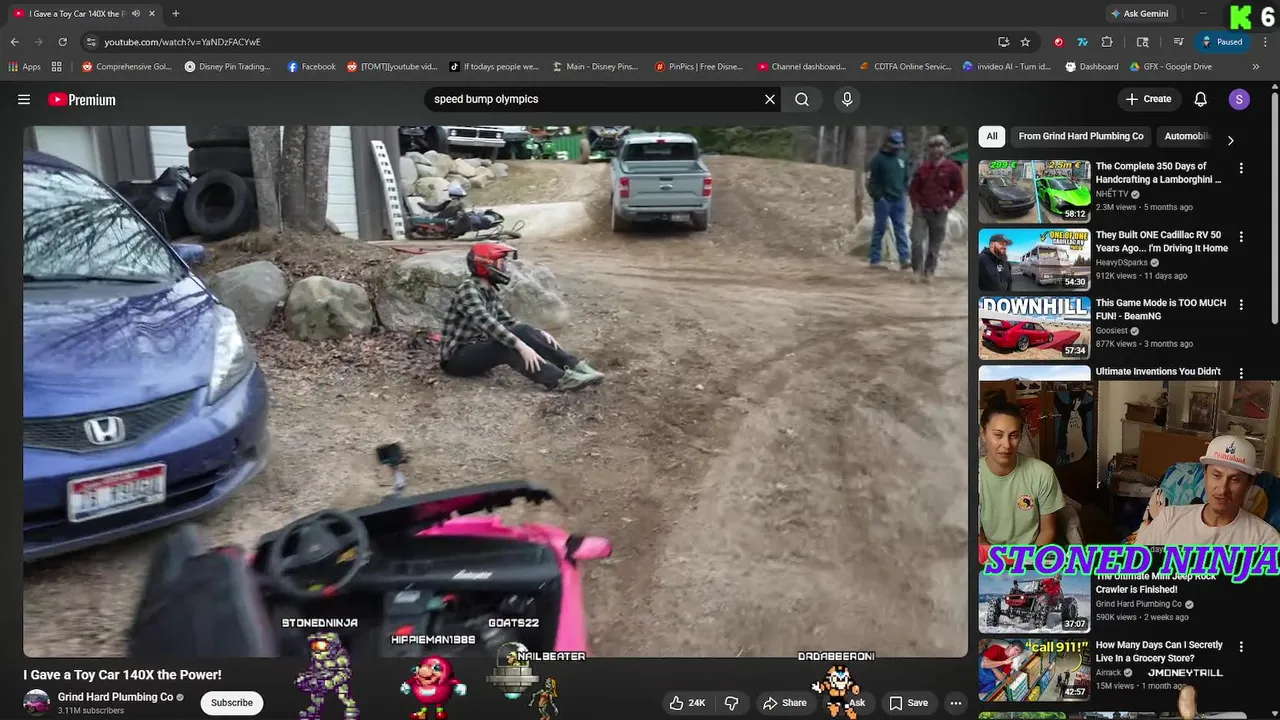The image size is (1280, 720).
Task: Click the video player to toggle playback
Action: 495,391
